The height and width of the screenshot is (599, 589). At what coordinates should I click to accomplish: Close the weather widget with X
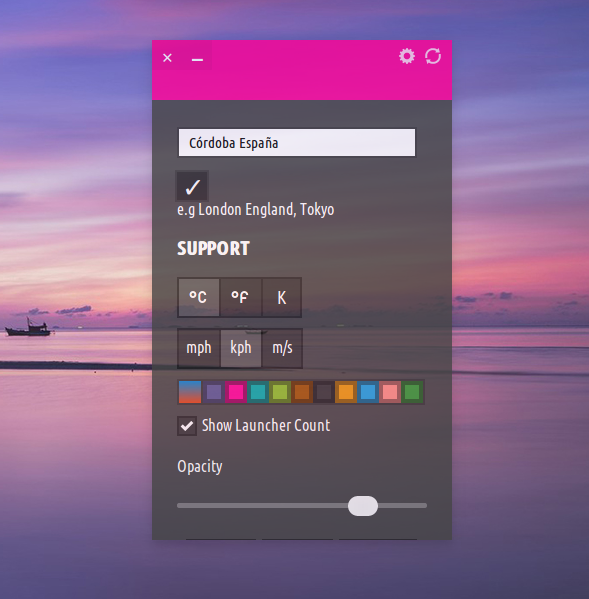tap(167, 58)
